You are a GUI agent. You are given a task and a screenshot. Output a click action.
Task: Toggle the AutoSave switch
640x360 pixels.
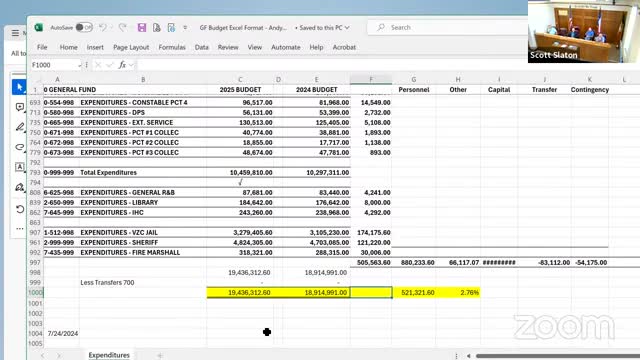pos(84,27)
